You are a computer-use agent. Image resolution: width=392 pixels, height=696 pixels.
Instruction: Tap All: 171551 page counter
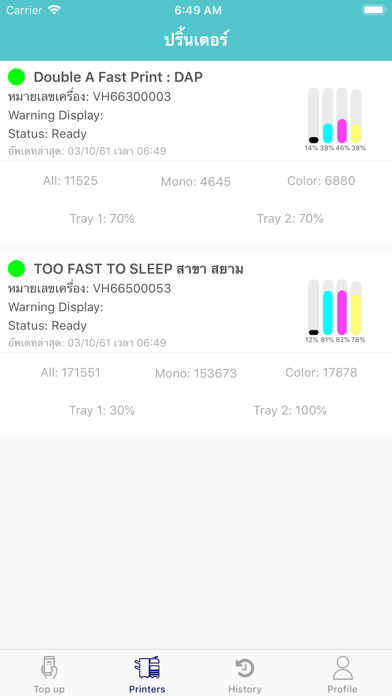[x=71, y=372]
